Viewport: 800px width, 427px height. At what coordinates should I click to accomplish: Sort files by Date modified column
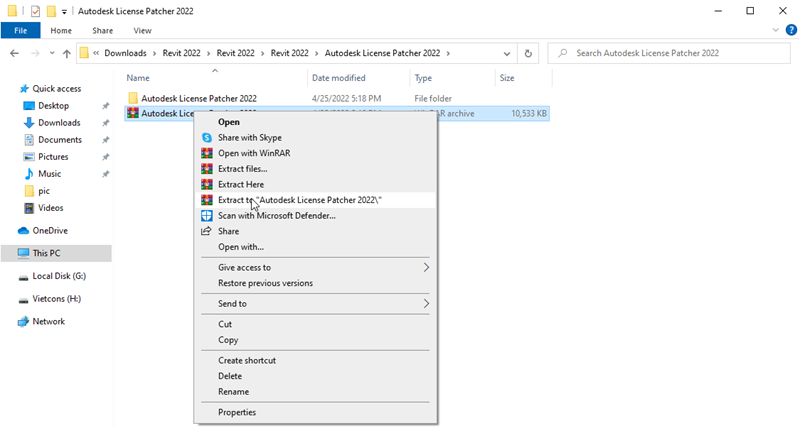(x=338, y=77)
